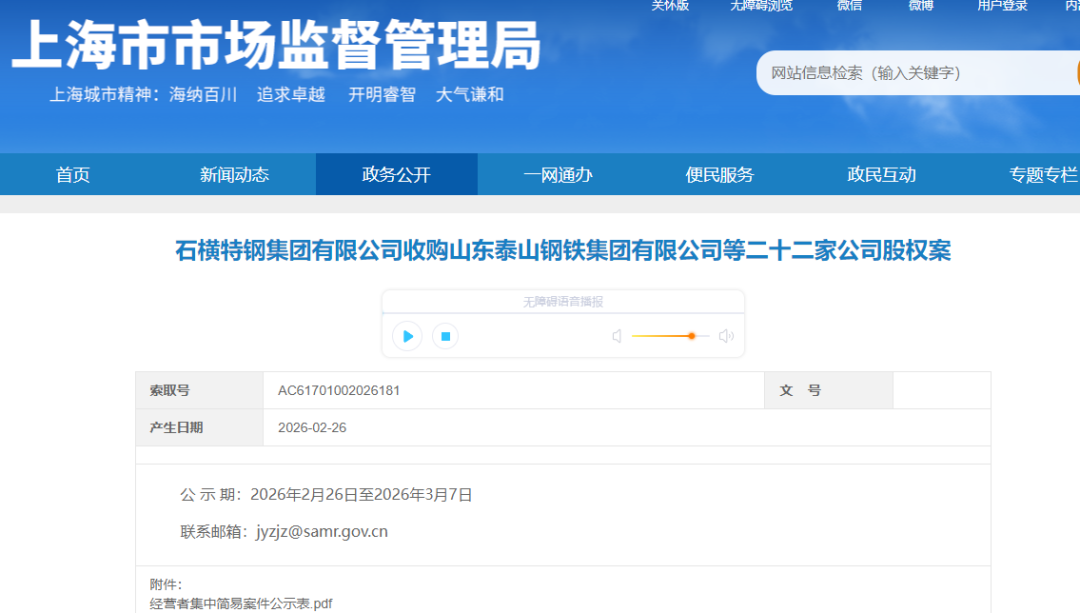Open the 政民互动 navigation tab
Viewport: 1080px width, 613px height.
point(882,174)
